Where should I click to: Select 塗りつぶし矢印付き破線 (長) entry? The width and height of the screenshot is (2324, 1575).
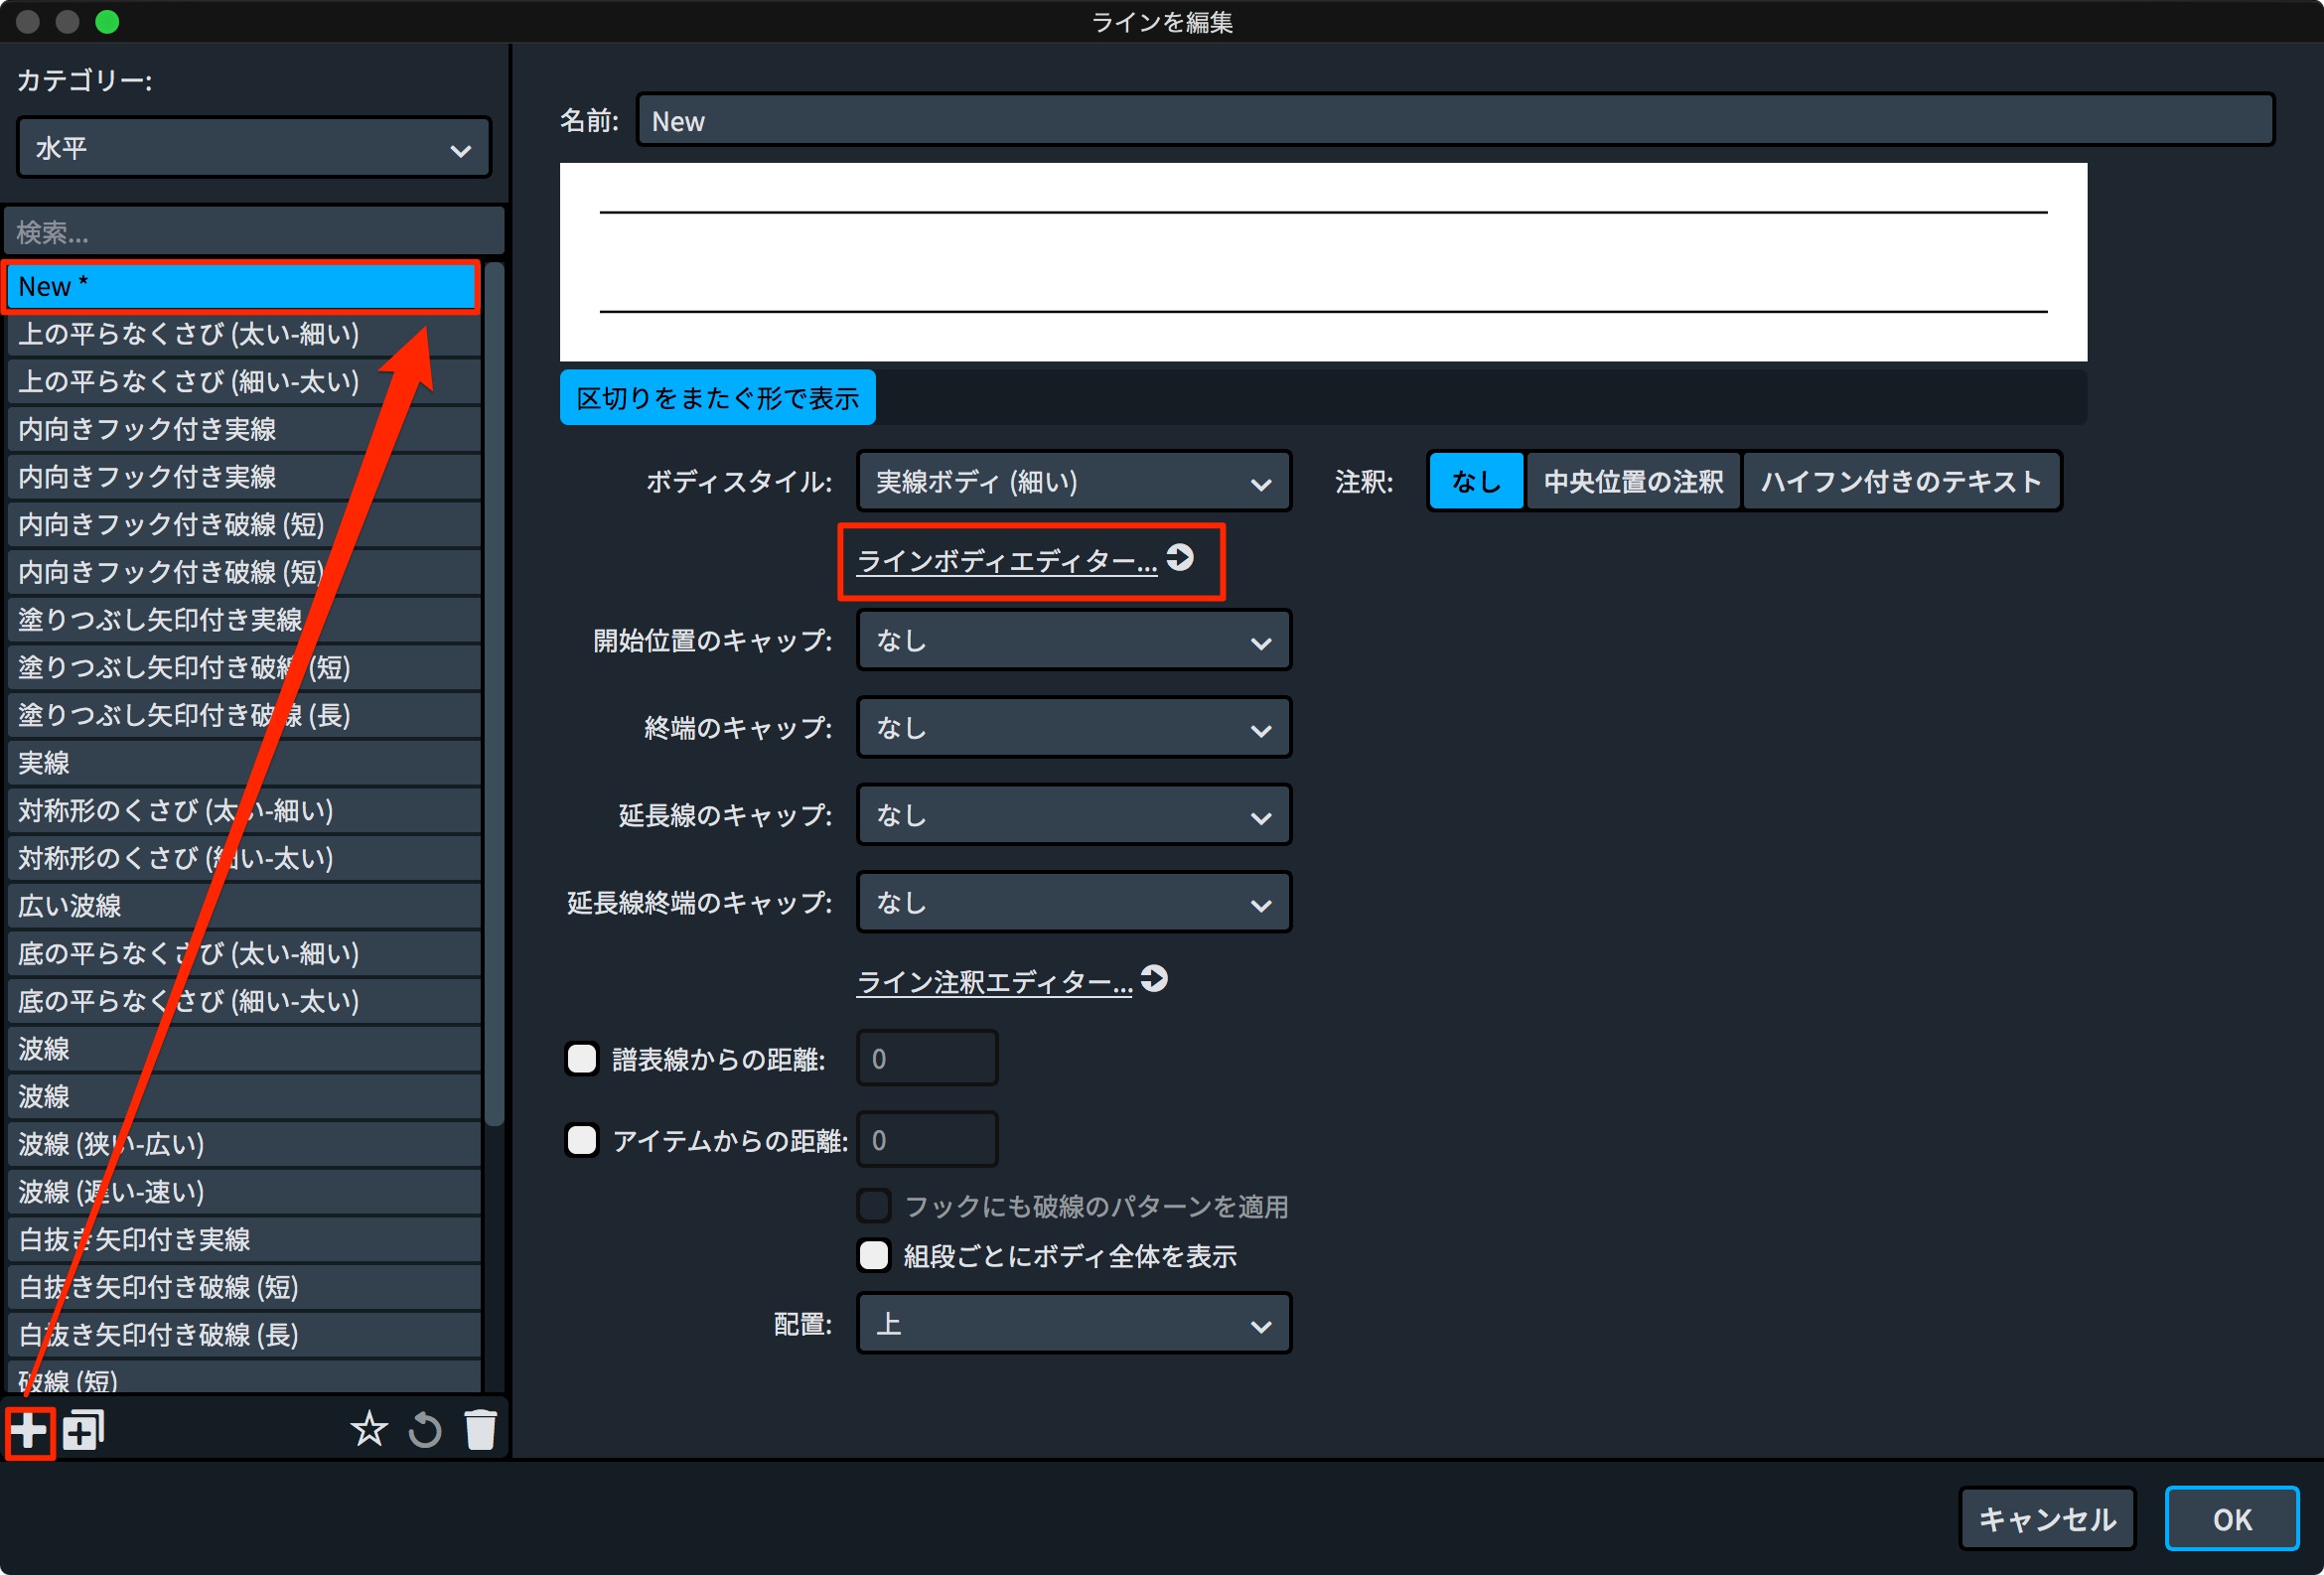244,716
